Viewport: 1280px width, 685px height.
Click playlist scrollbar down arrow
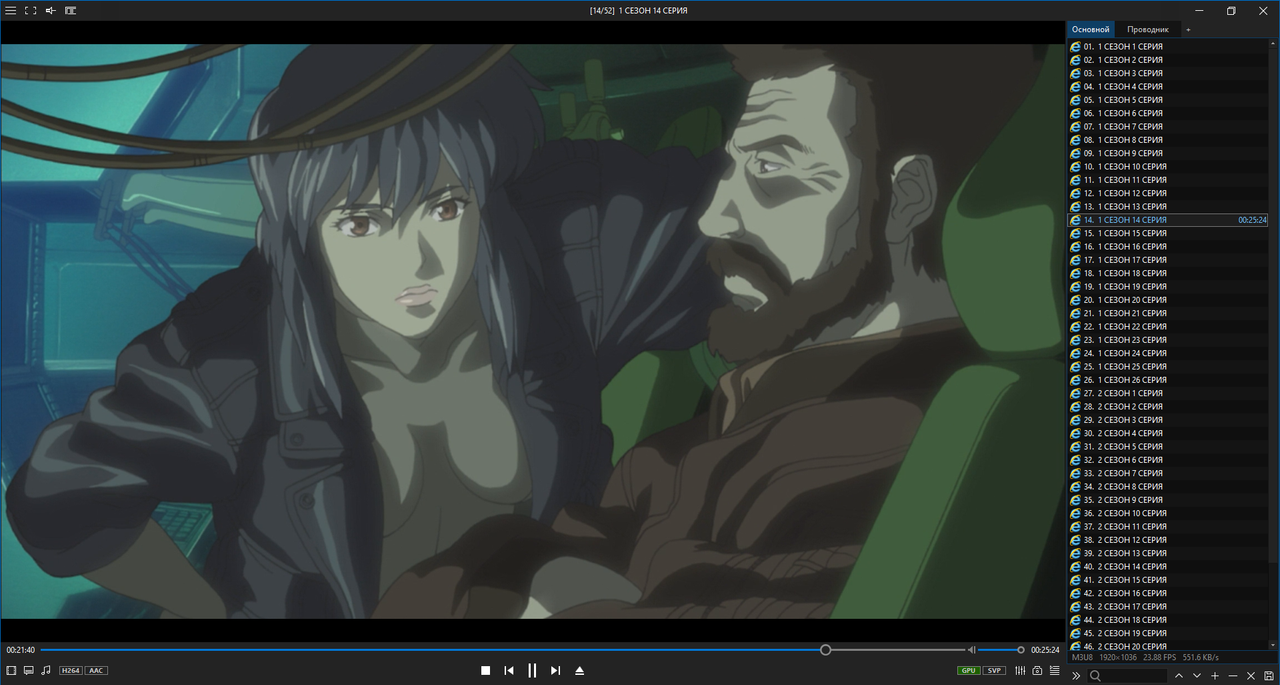[x=1274, y=646]
